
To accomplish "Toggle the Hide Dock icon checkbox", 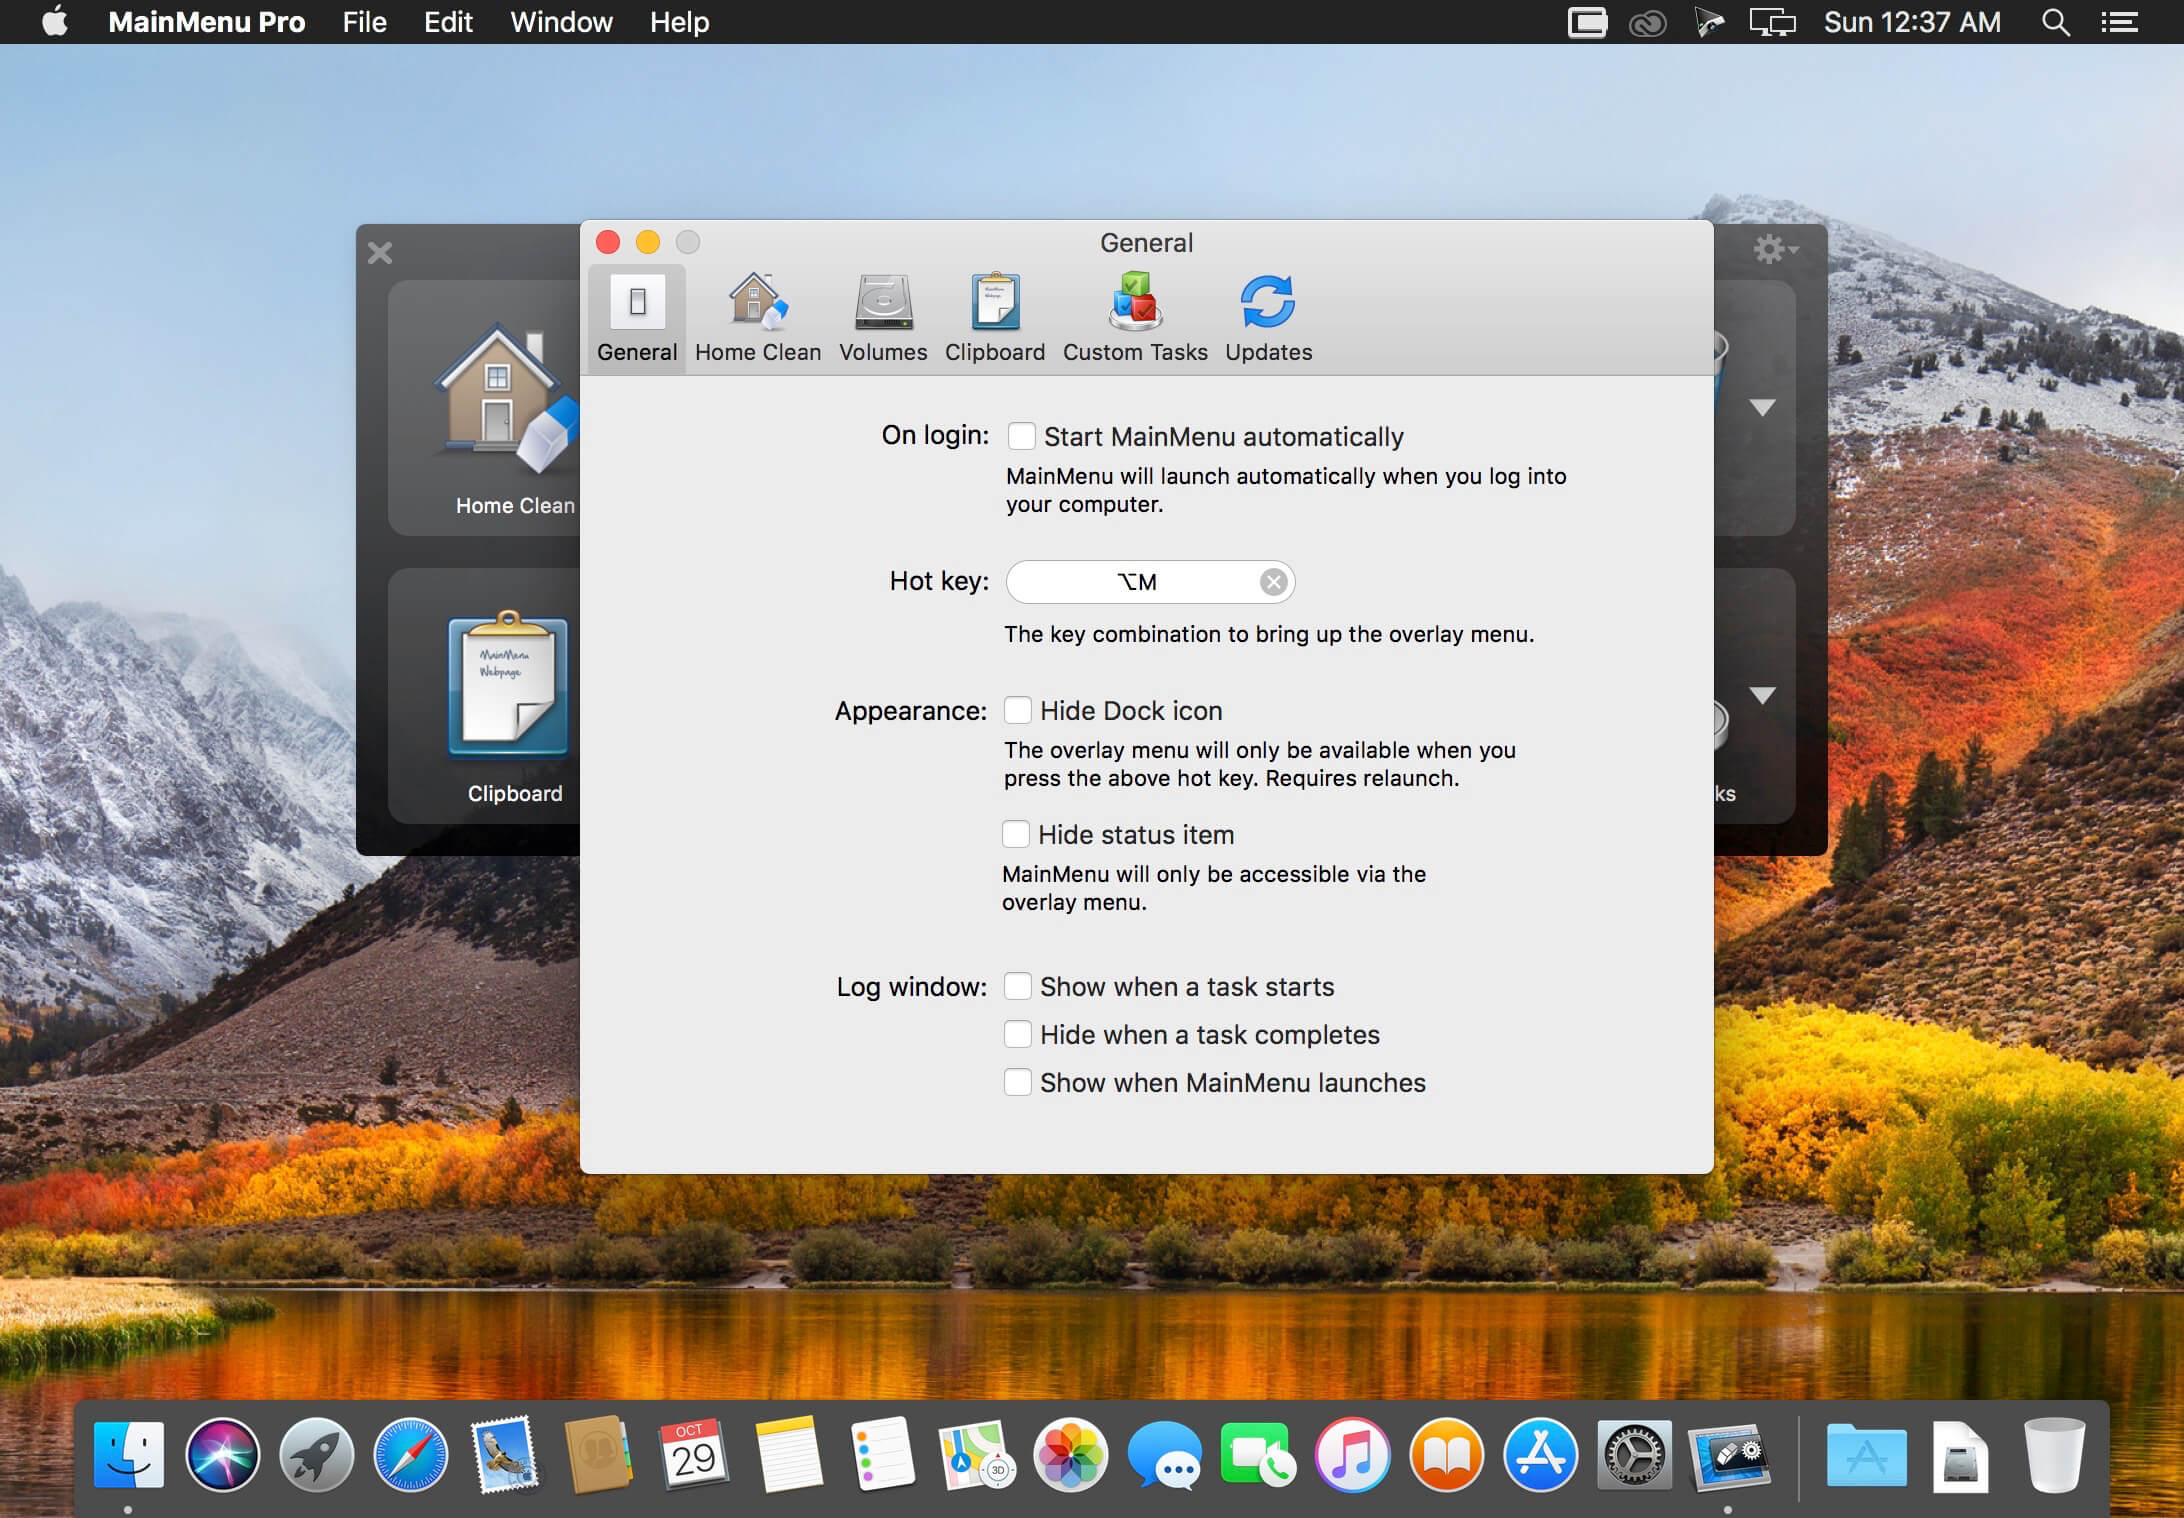I will (x=1017, y=710).
